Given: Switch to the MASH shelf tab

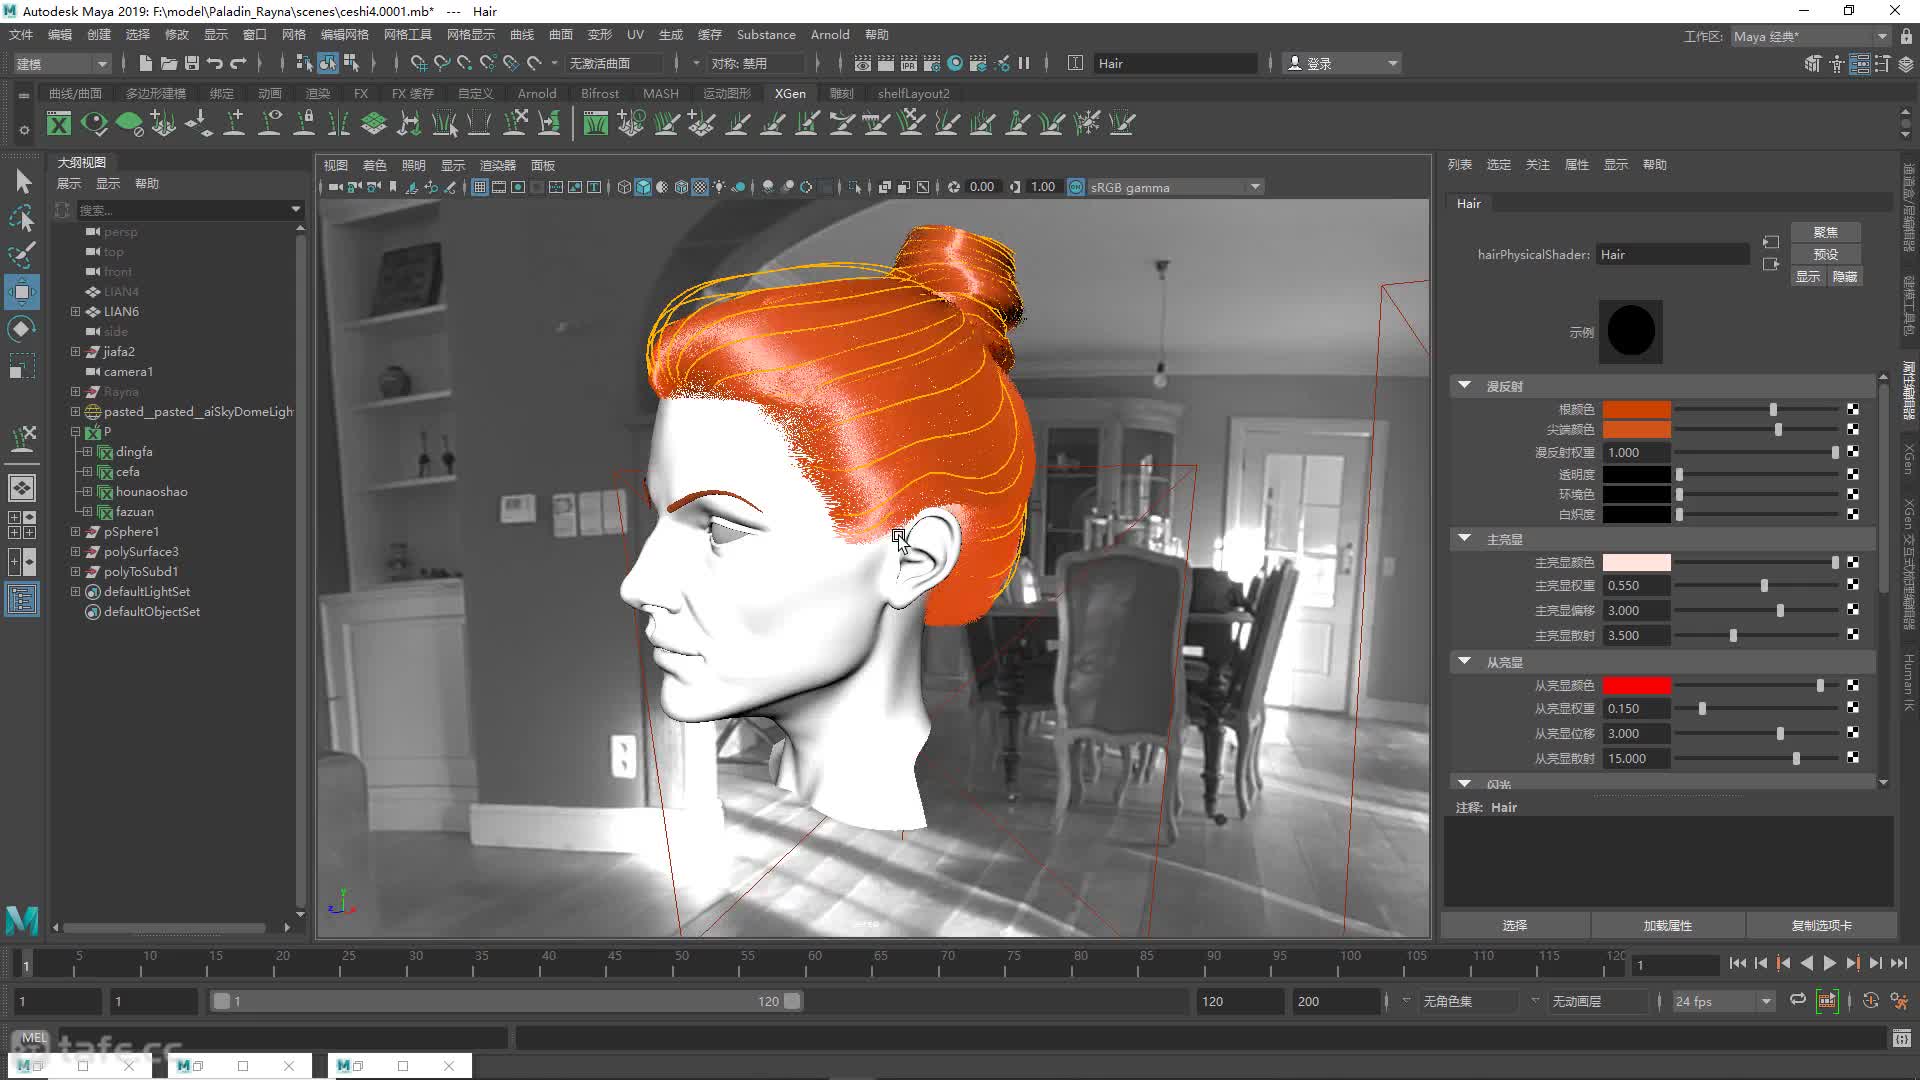Looking at the screenshot, I should [661, 93].
